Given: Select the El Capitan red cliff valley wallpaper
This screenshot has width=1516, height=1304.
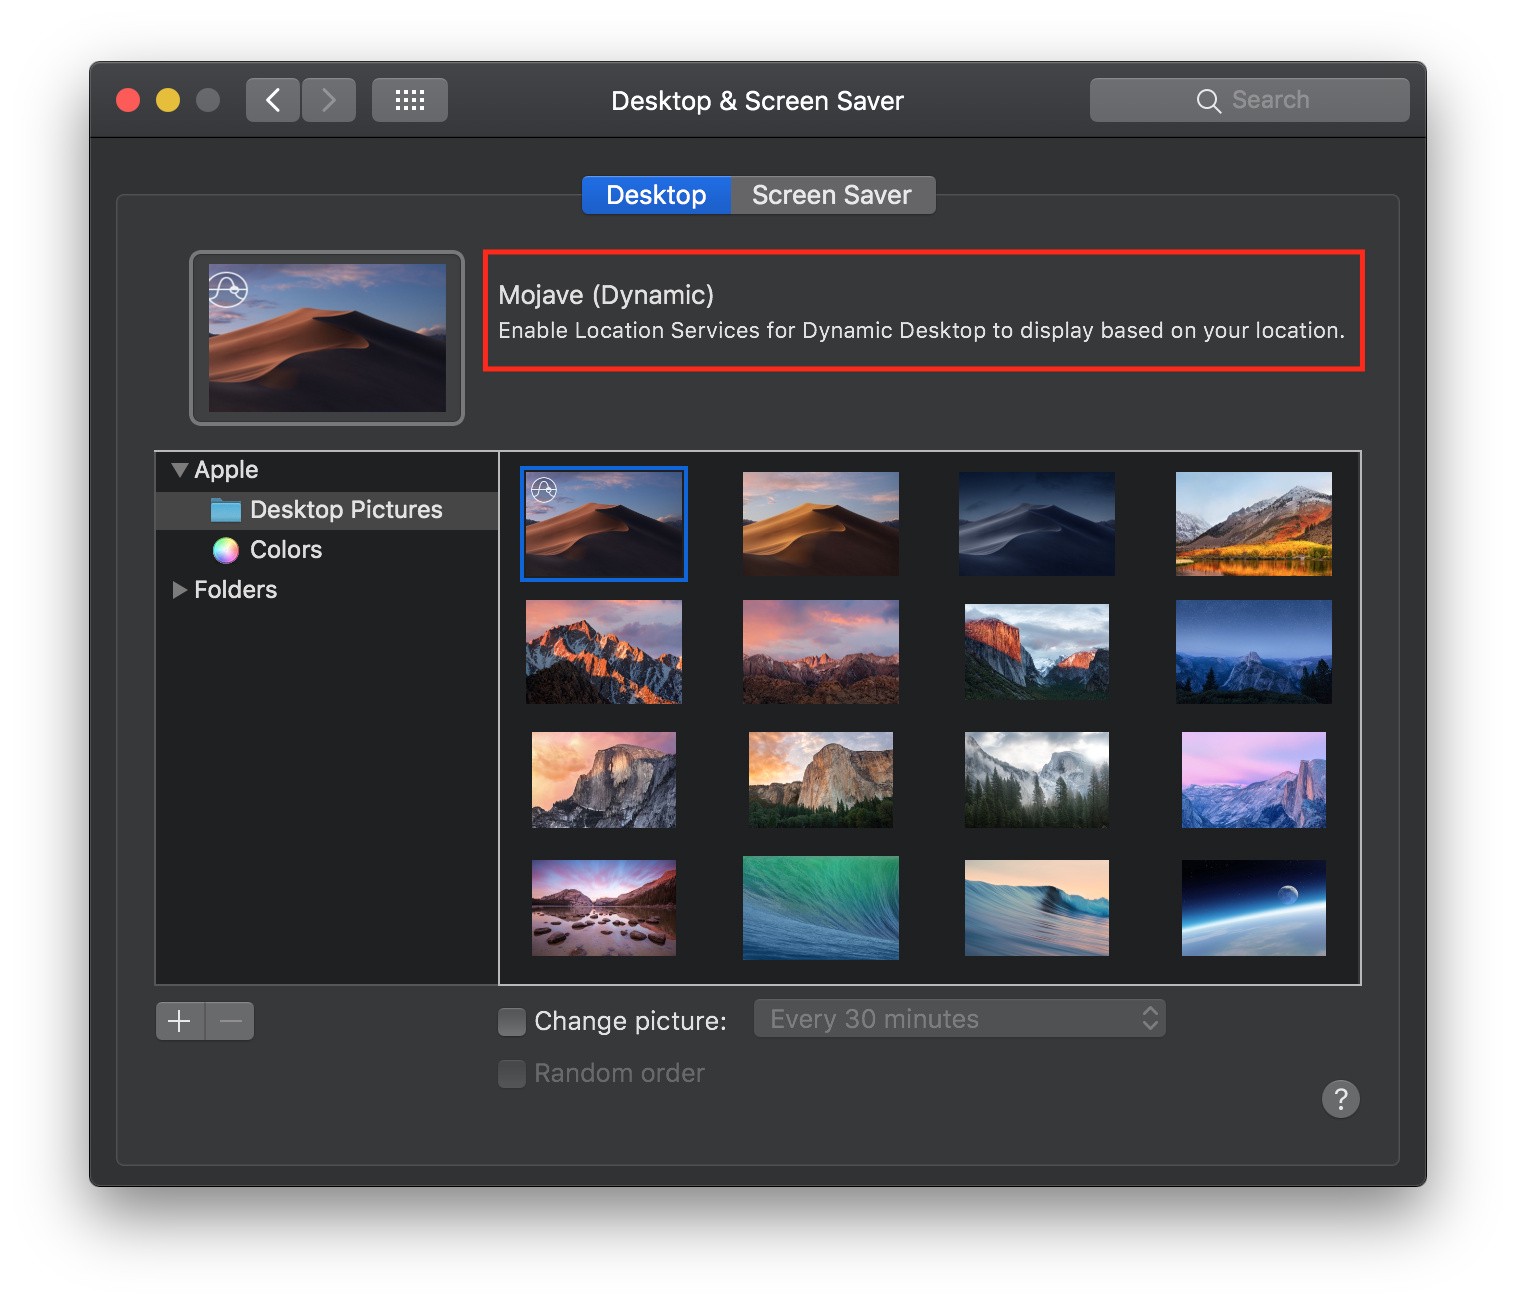Looking at the screenshot, I should (1037, 652).
